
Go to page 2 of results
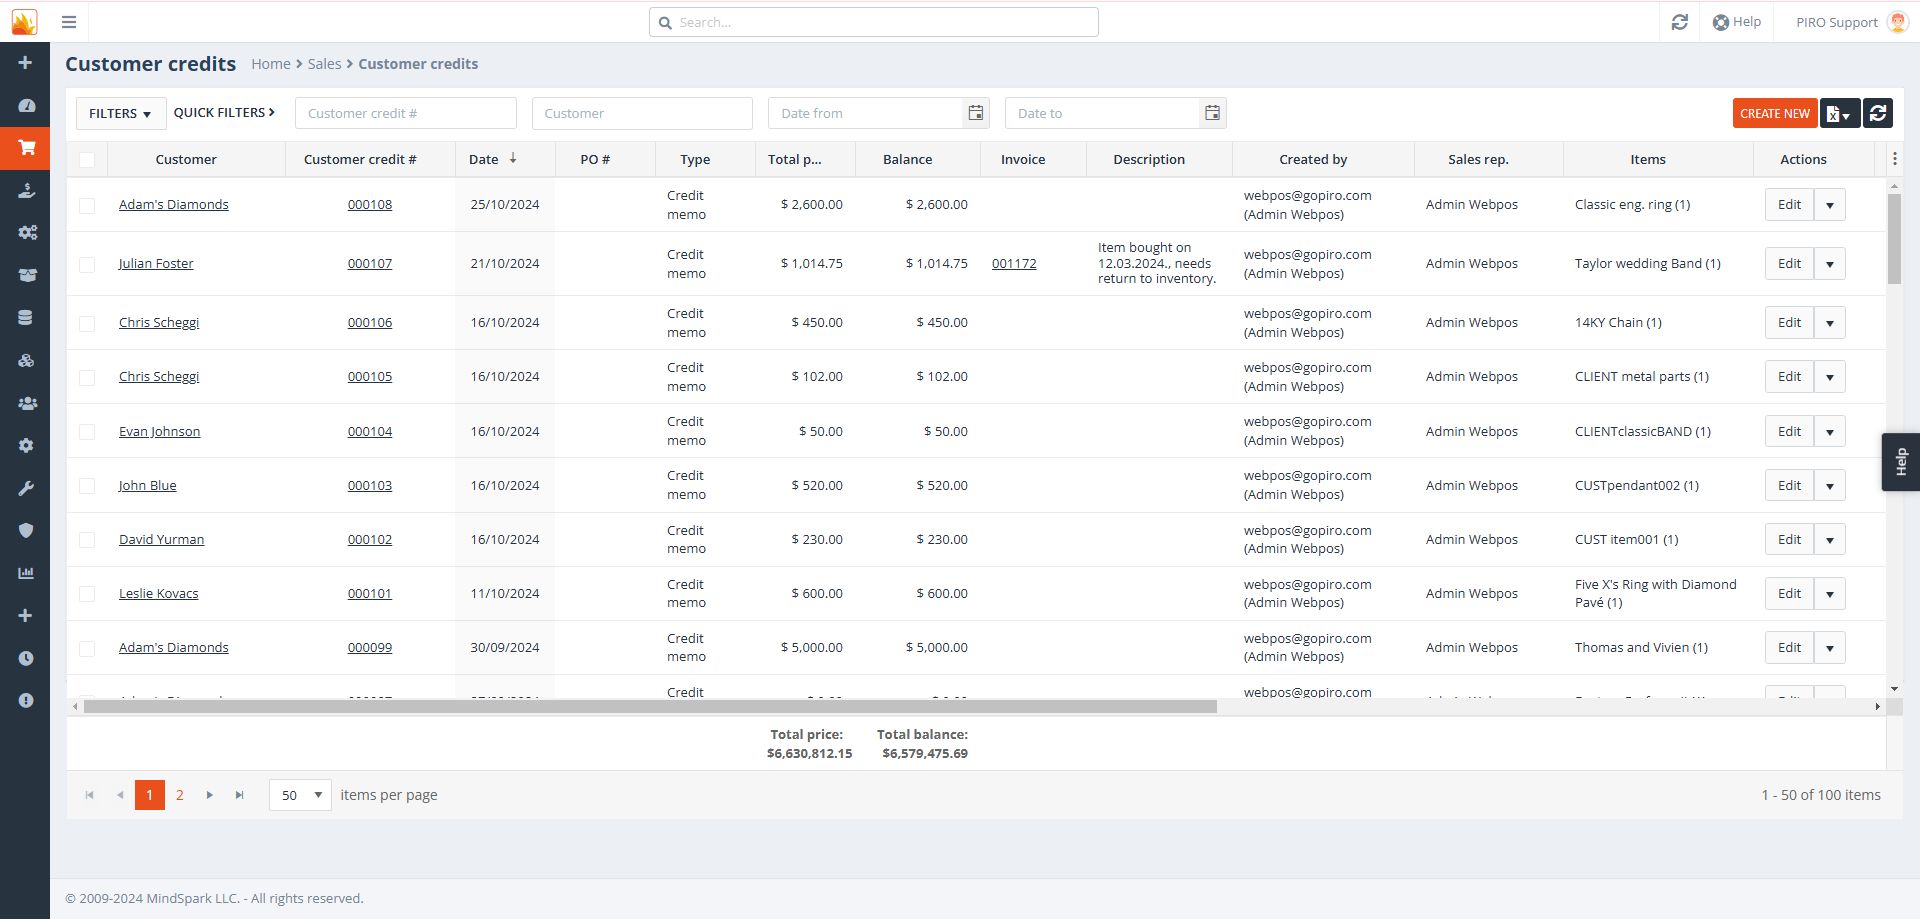pos(180,795)
